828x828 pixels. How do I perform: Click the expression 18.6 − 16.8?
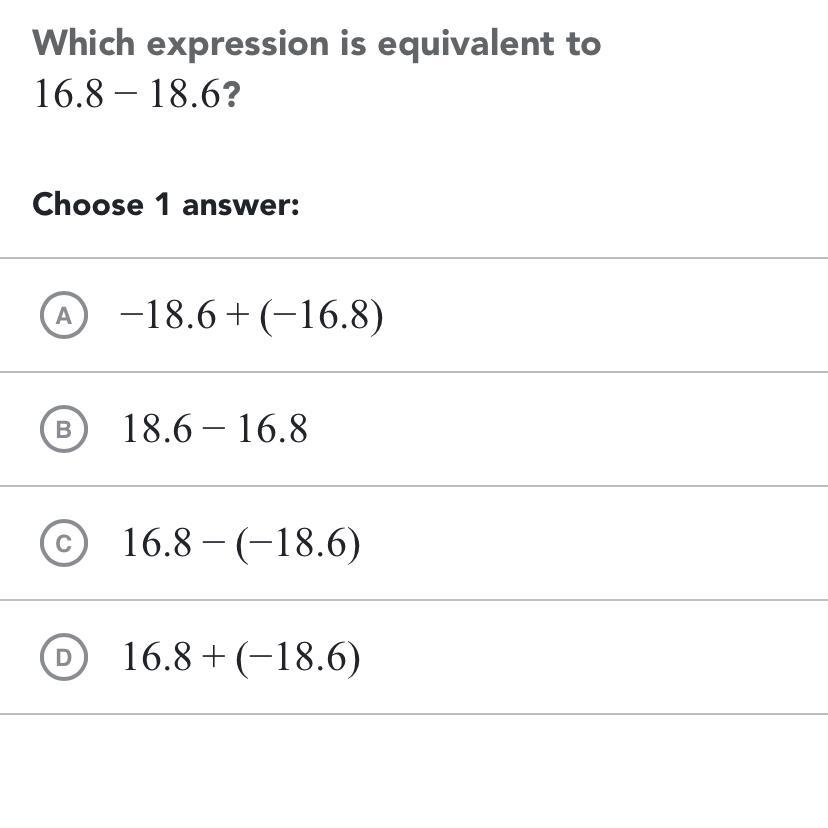pos(215,430)
